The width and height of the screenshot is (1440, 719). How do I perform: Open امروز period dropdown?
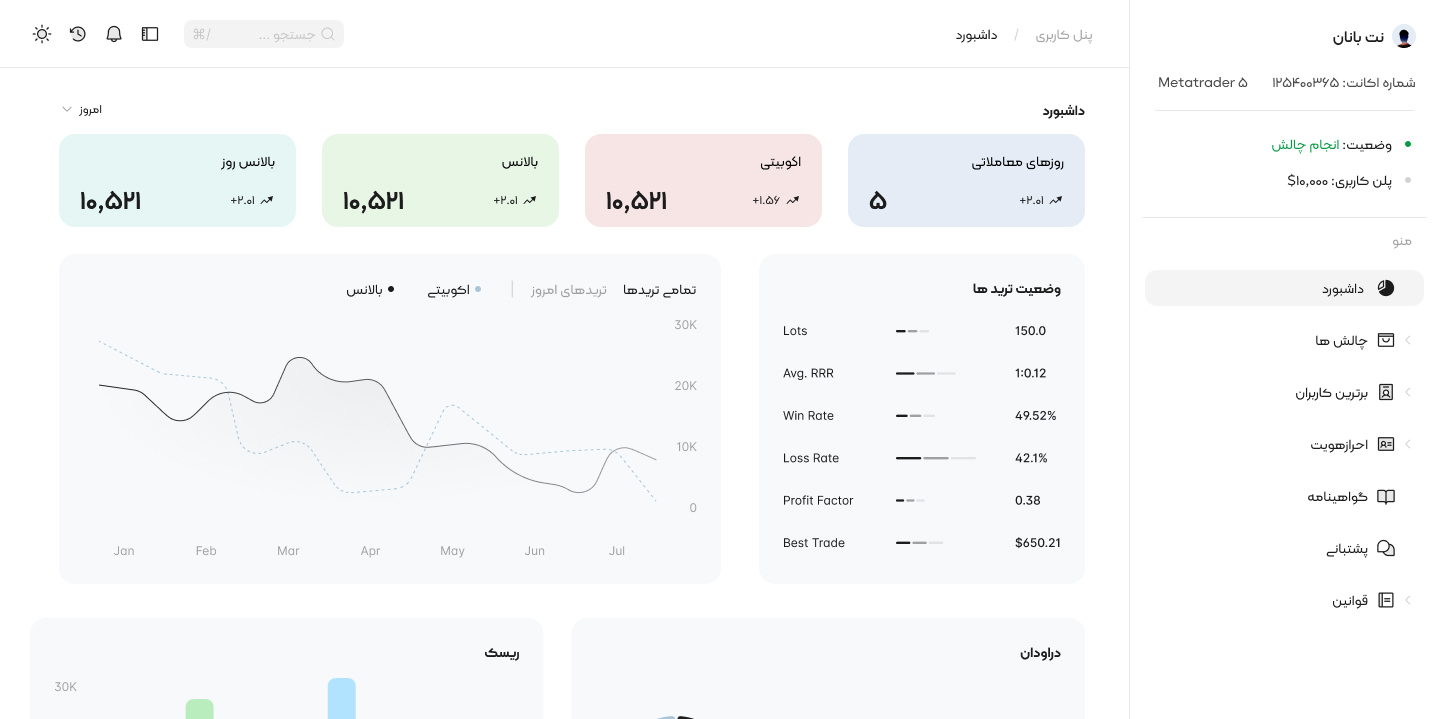click(x=82, y=109)
